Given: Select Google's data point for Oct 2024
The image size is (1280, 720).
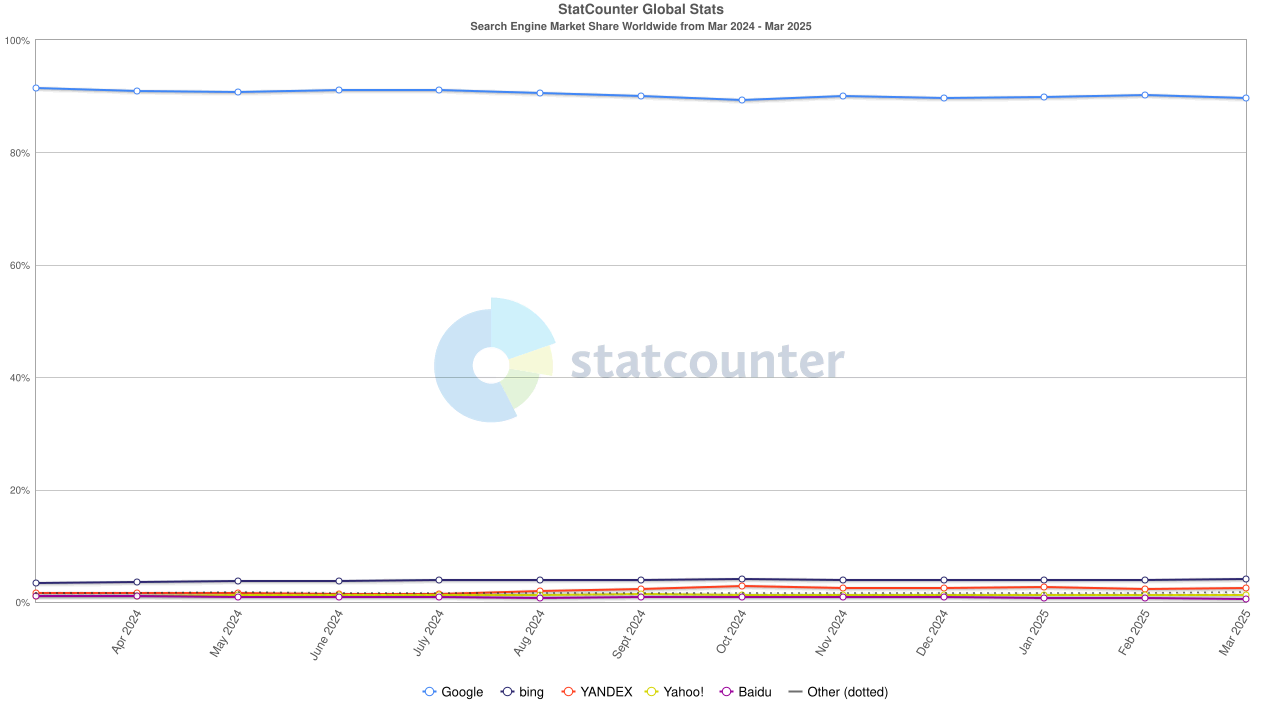Looking at the screenshot, I should click(741, 100).
